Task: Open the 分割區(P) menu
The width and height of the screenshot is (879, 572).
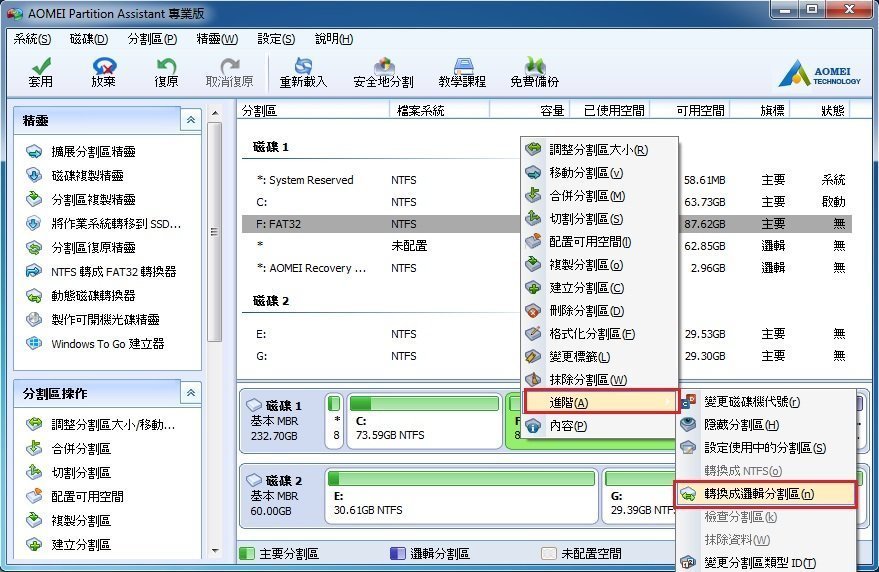Action: [x=152, y=39]
